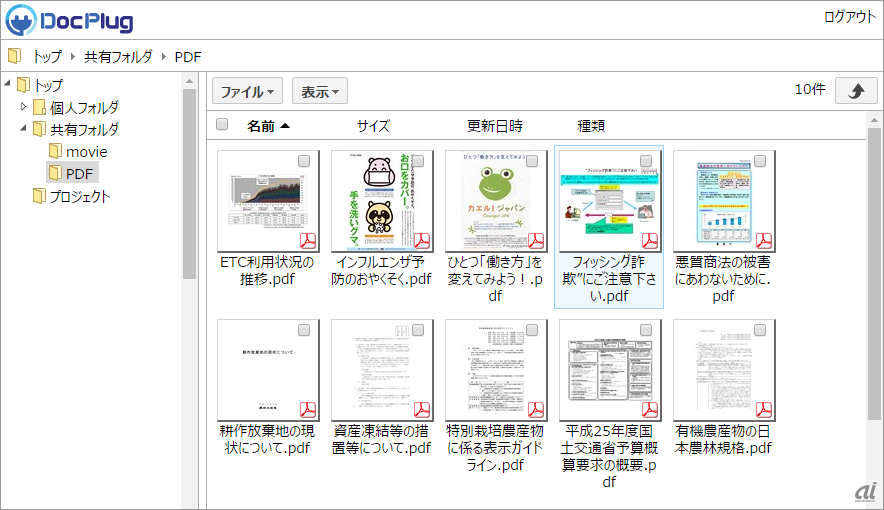Open the ファイル dropdown menu
Viewport: 884px width, 510px height.
tap(247, 91)
